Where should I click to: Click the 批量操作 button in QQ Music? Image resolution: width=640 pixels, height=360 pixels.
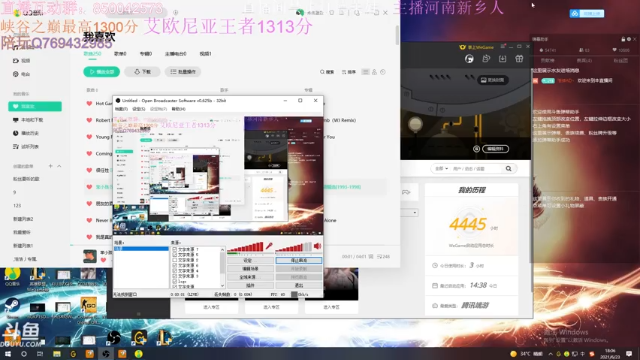pos(183,72)
